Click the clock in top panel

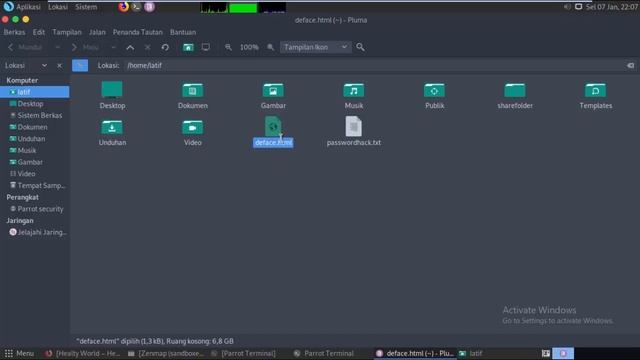612,7
